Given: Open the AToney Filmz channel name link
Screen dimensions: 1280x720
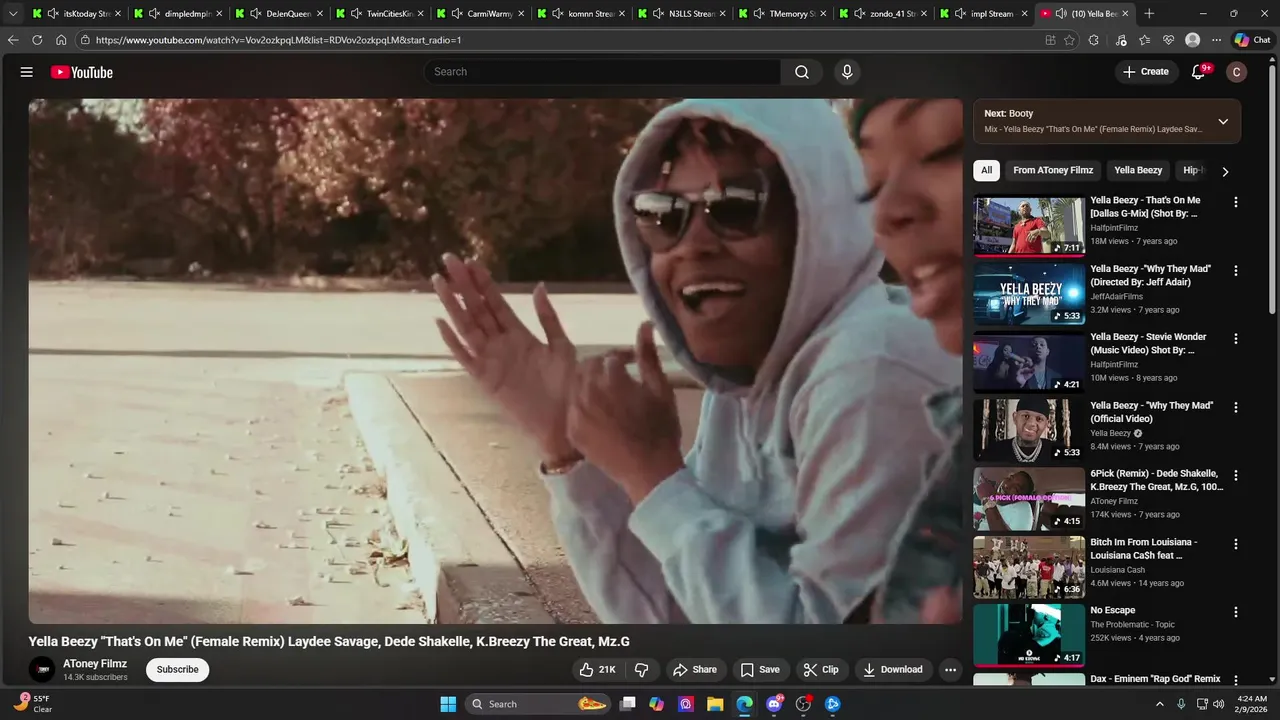Looking at the screenshot, I should 95,664.
